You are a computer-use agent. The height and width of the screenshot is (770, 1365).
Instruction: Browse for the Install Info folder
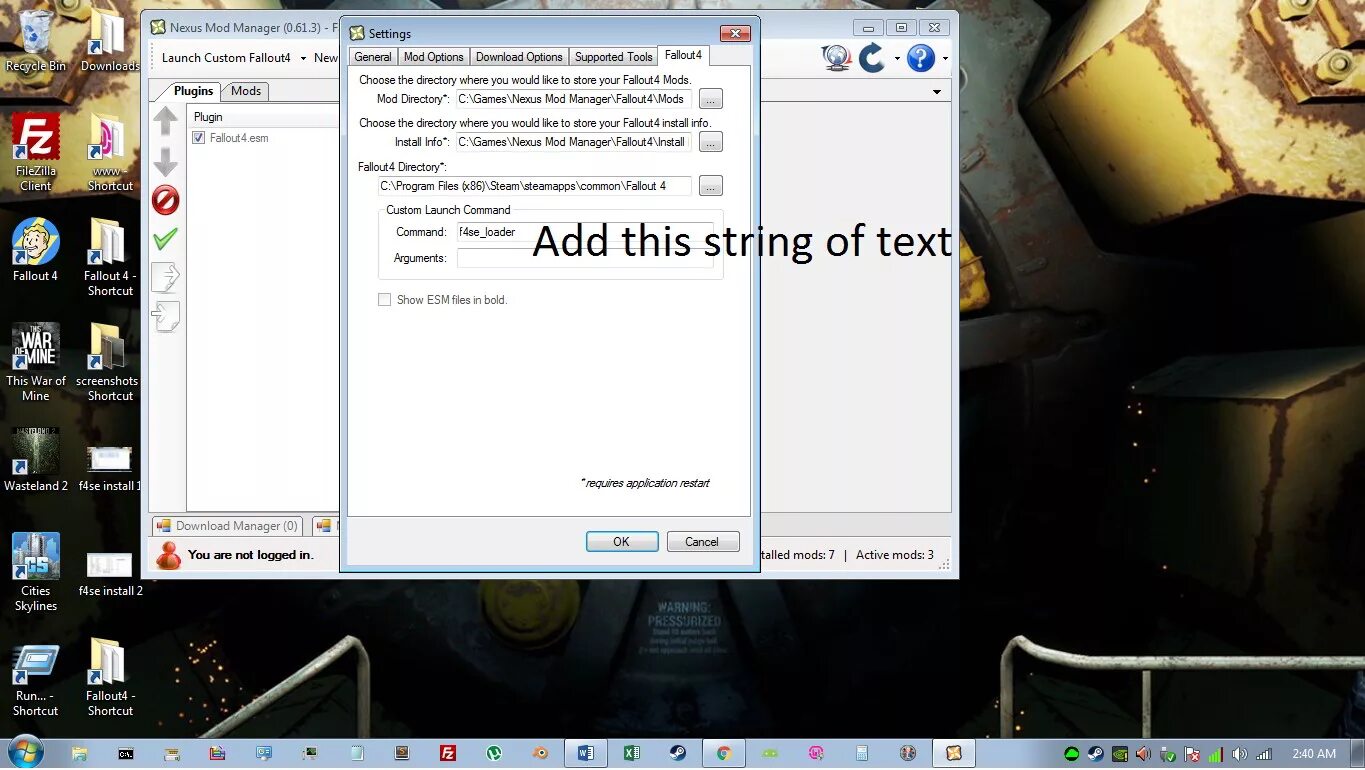click(710, 142)
